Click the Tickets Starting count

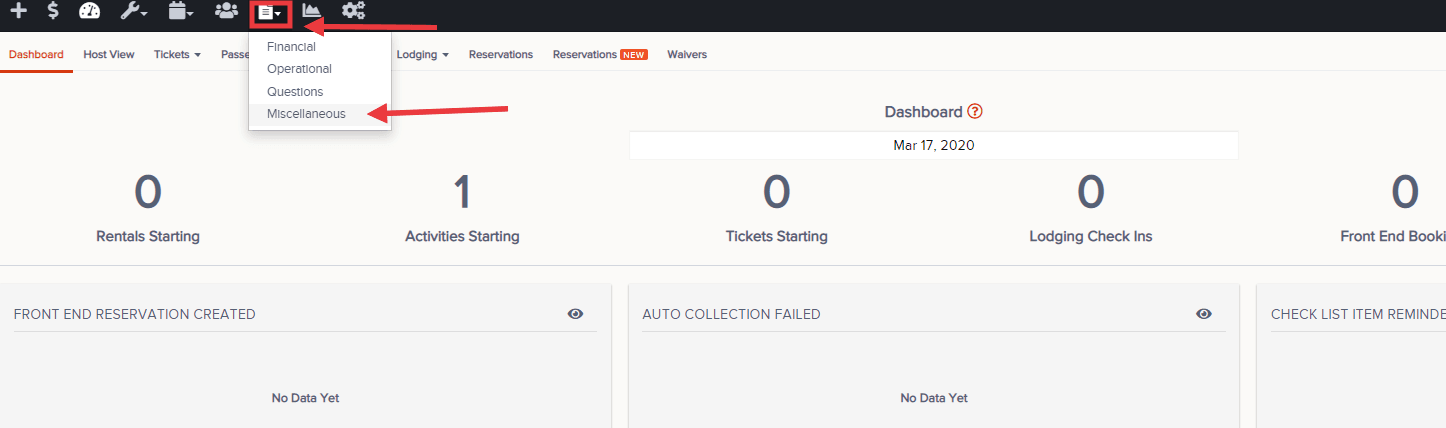(x=777, y=192)
